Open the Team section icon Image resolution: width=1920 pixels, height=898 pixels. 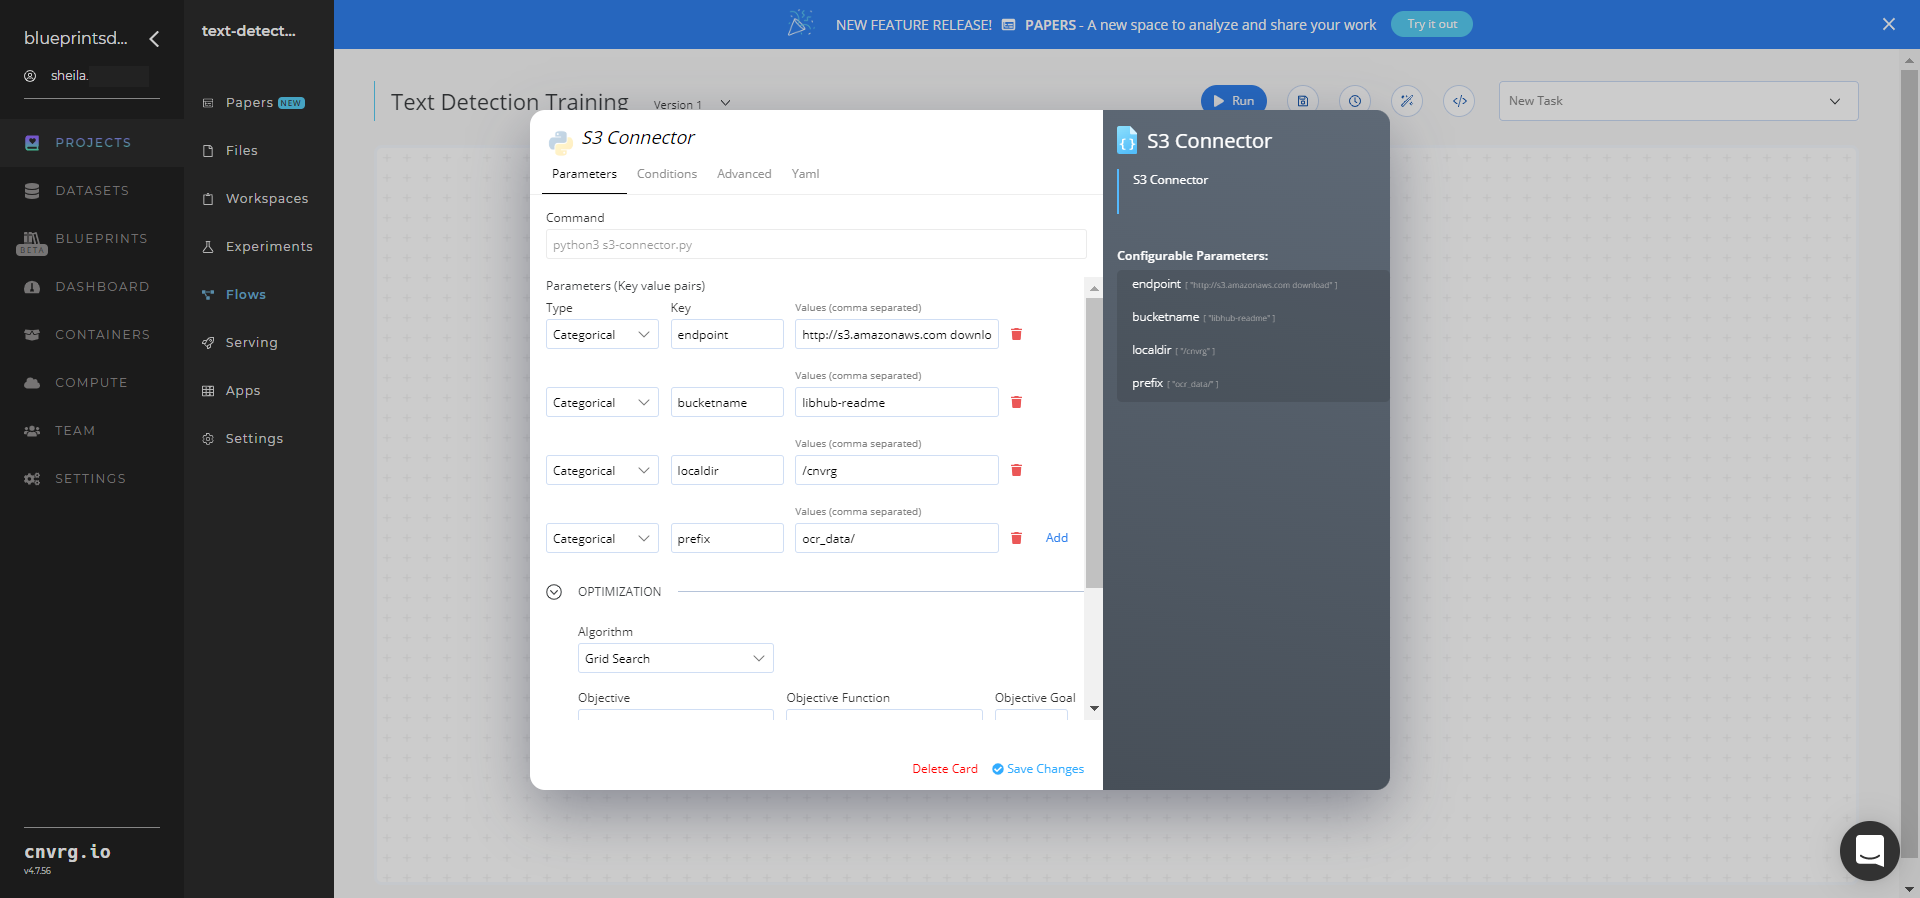pos(32,431)
